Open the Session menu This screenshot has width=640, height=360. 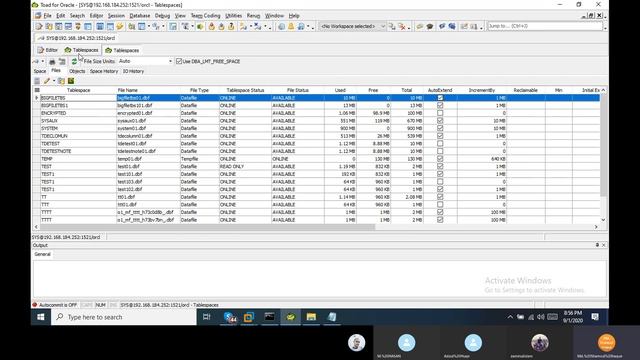click(x=116, y=16)
